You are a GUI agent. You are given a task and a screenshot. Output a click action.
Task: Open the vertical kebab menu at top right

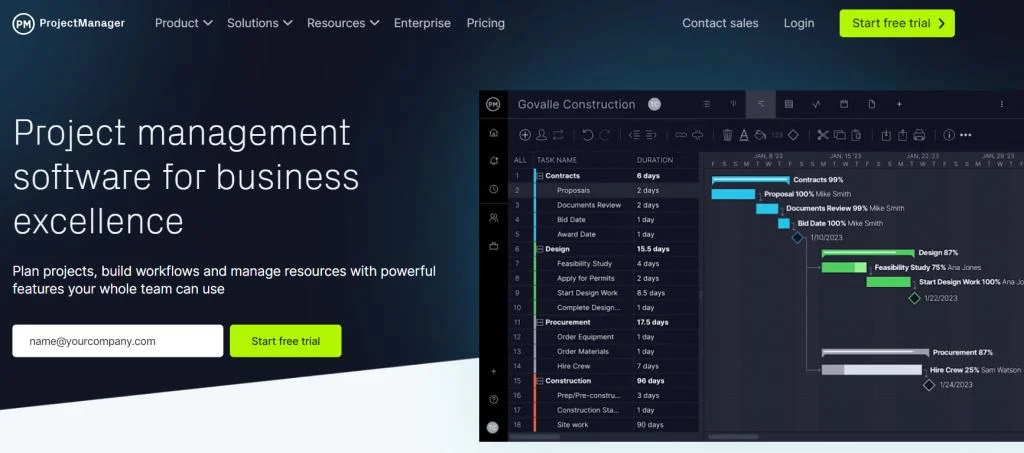[1002, 104]
